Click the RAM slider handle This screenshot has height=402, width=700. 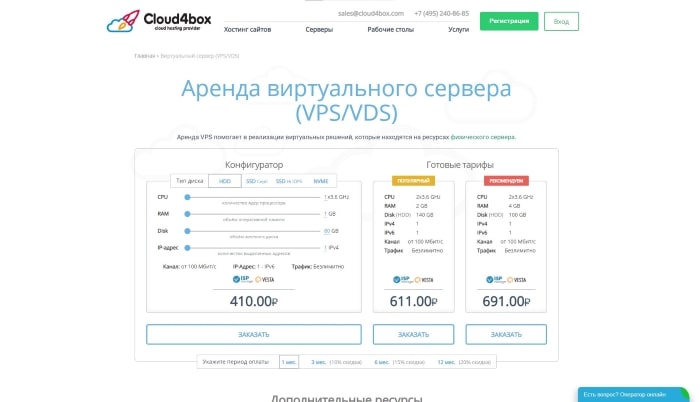(x=188, y=214)
